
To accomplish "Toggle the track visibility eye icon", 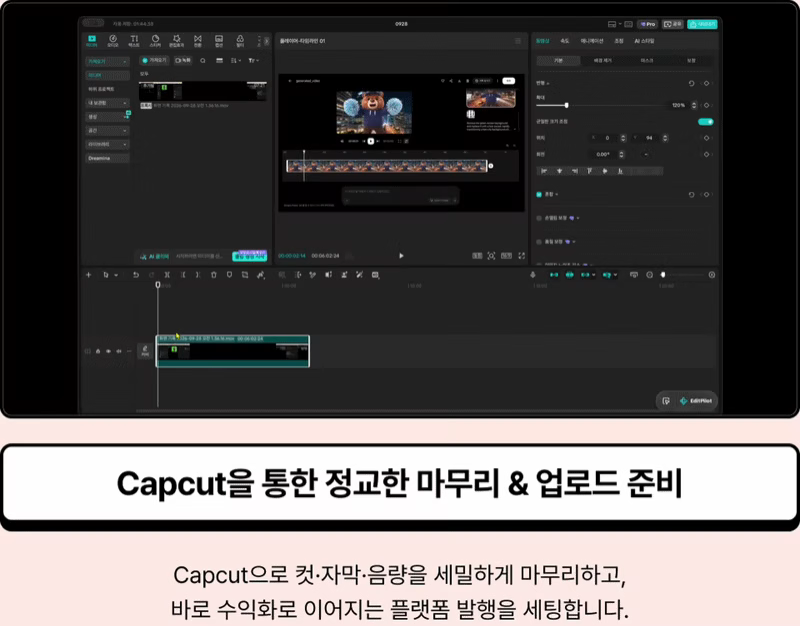I will [x=108, y=351].
